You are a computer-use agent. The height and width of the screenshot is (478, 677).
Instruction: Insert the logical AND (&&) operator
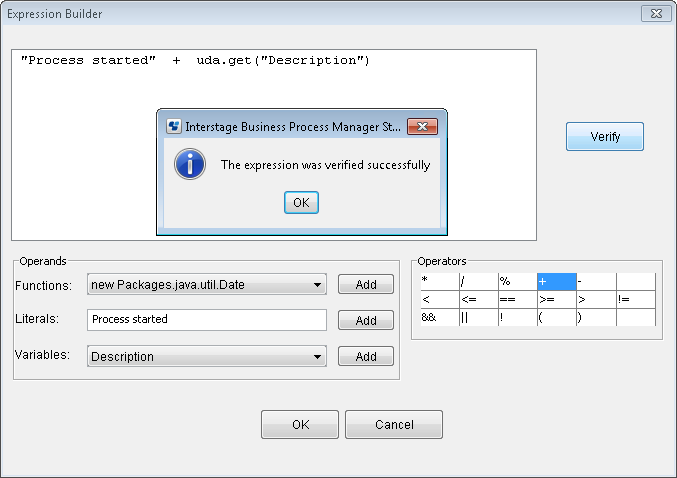tap(440, 317)
